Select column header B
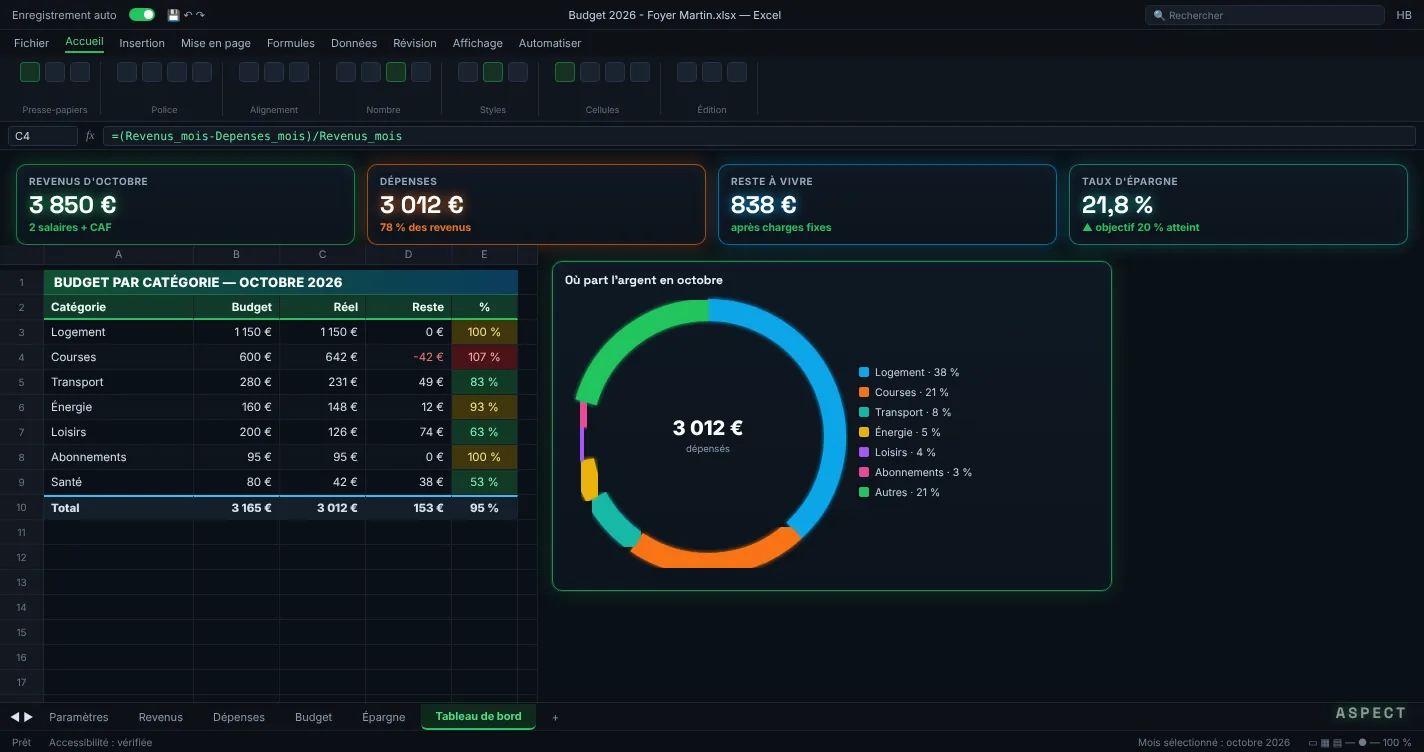This screenshot has height=752, width=1424. pyautogui.click(x=237, y=255)
